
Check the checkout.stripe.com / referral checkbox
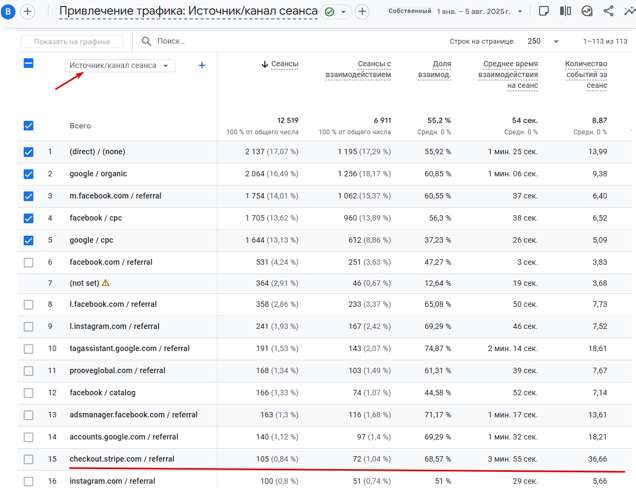pyautogui.click(x=28, y=459)
